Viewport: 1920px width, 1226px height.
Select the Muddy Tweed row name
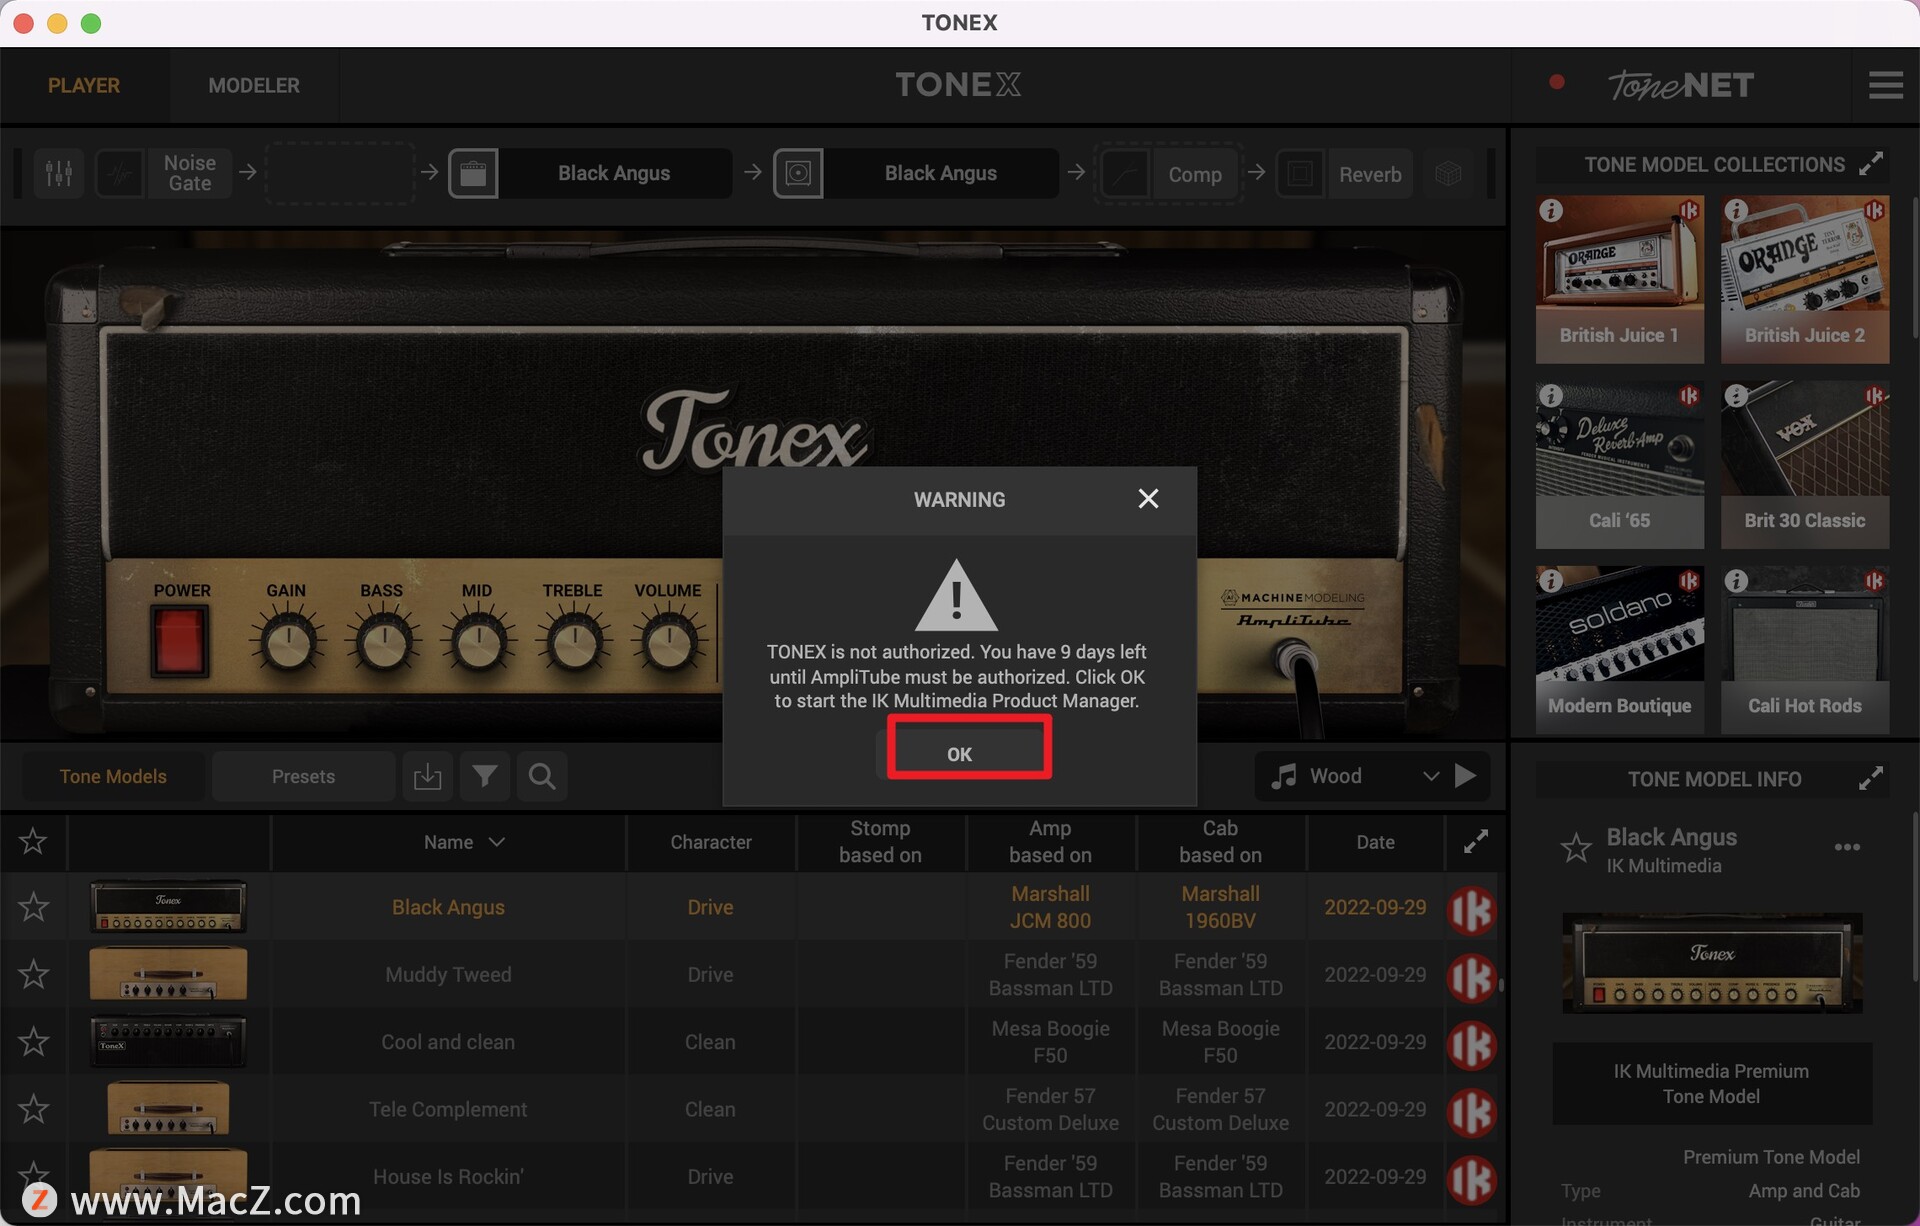448,974
